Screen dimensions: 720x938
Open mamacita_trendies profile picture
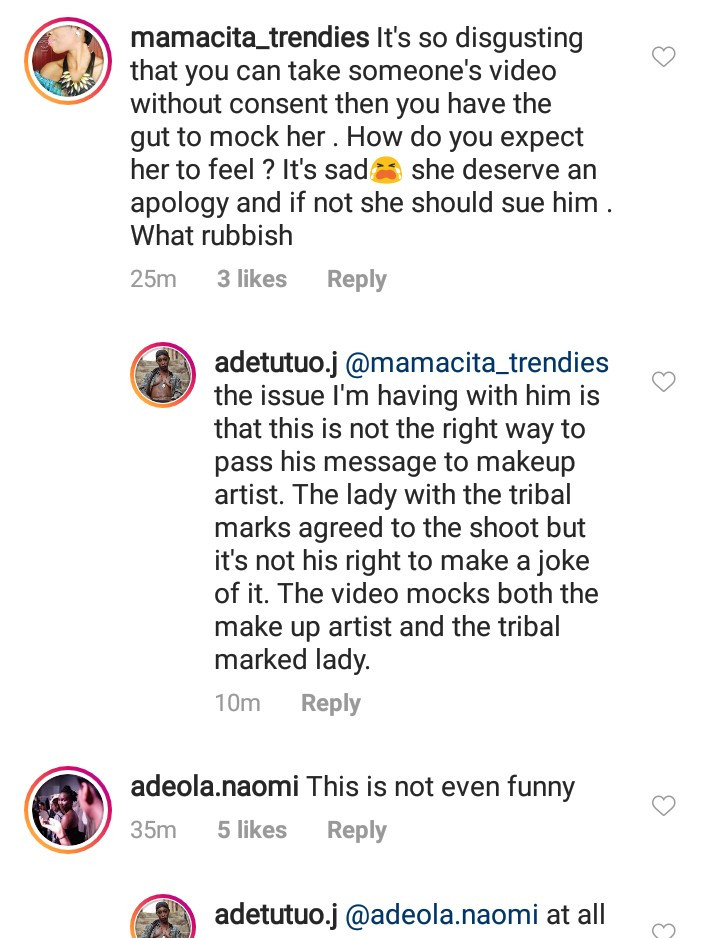click(x=68, y=60)
